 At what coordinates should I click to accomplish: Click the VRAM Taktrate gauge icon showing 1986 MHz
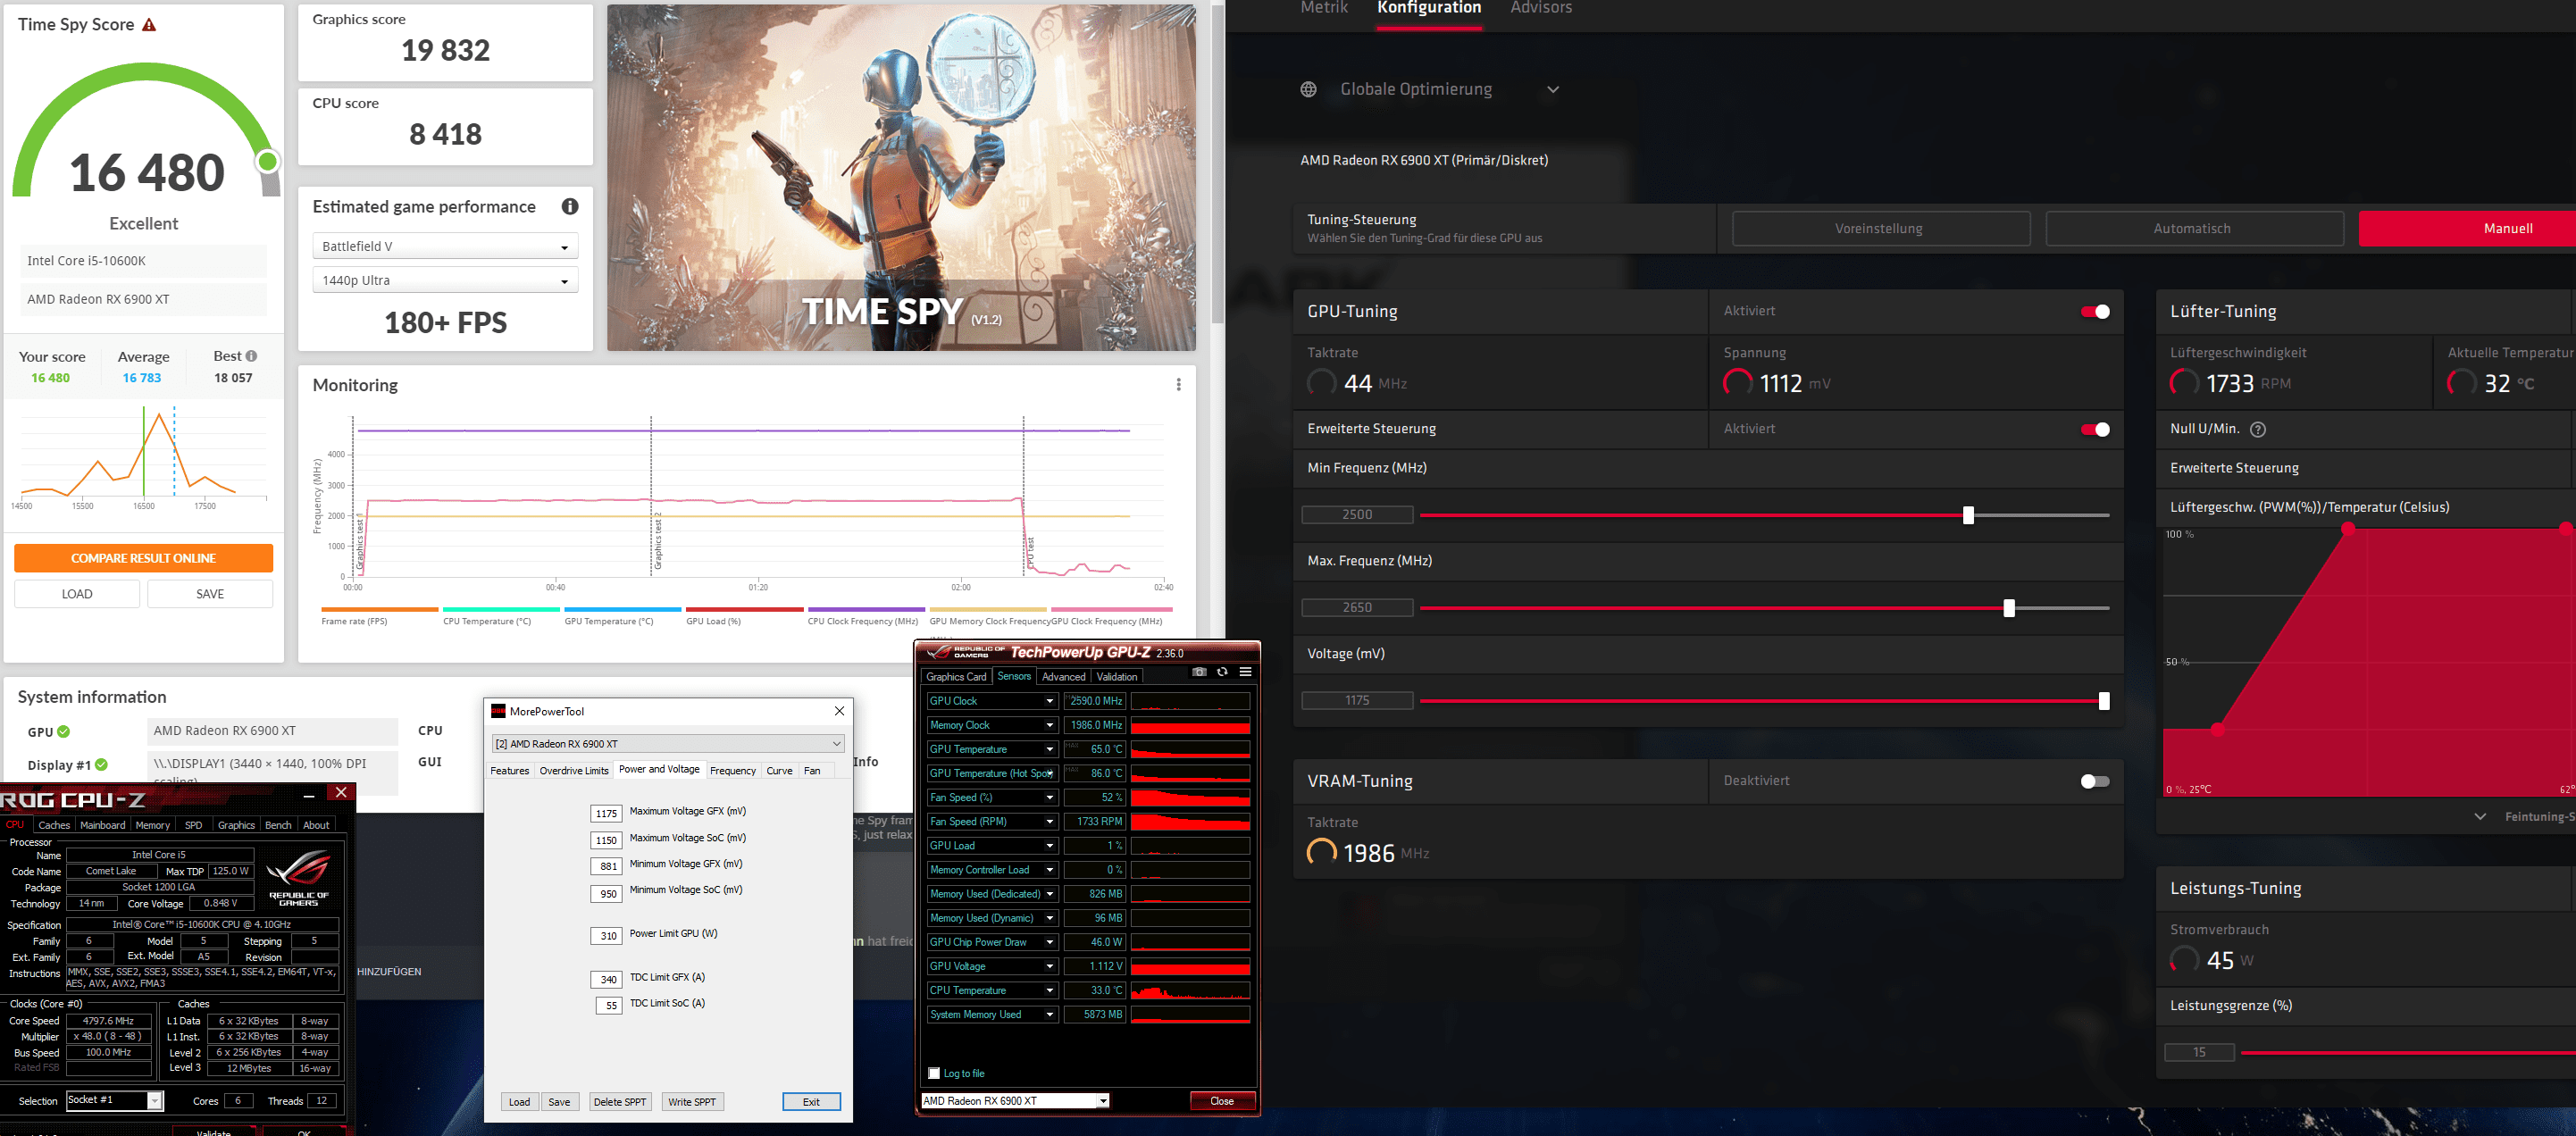click(x=1321, y=853)
